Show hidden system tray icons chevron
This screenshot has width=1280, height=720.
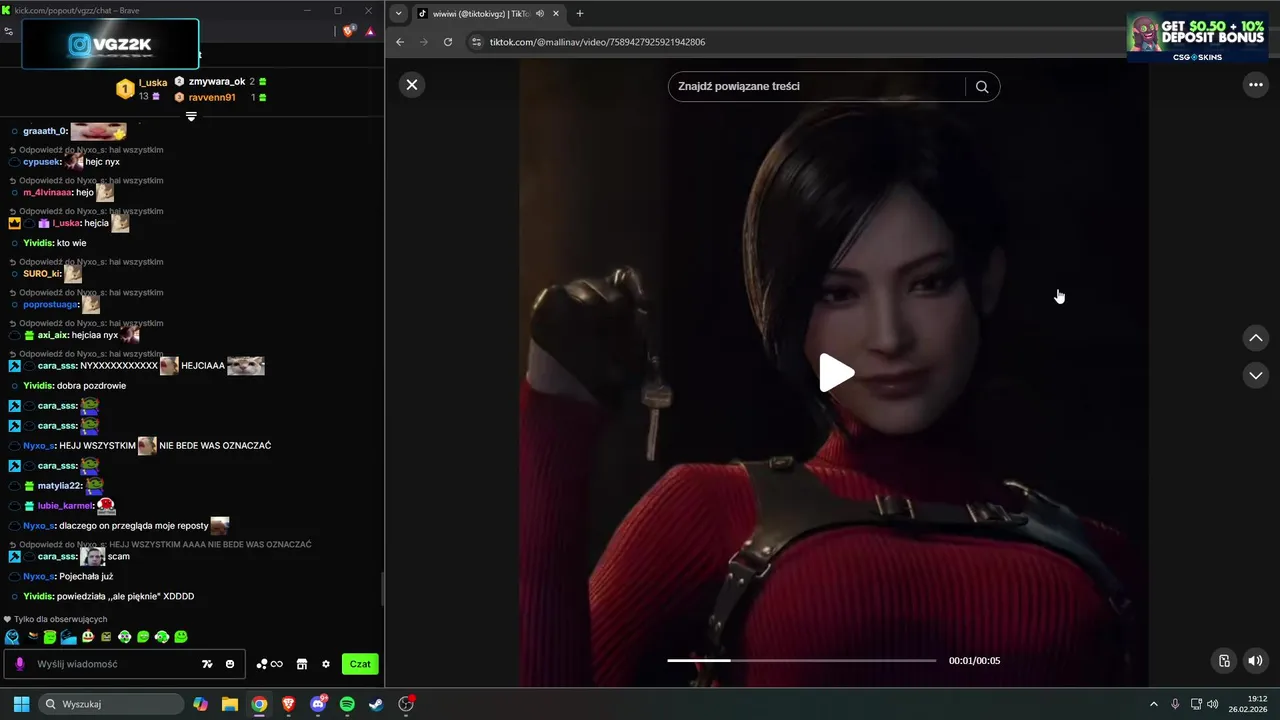1154,704
